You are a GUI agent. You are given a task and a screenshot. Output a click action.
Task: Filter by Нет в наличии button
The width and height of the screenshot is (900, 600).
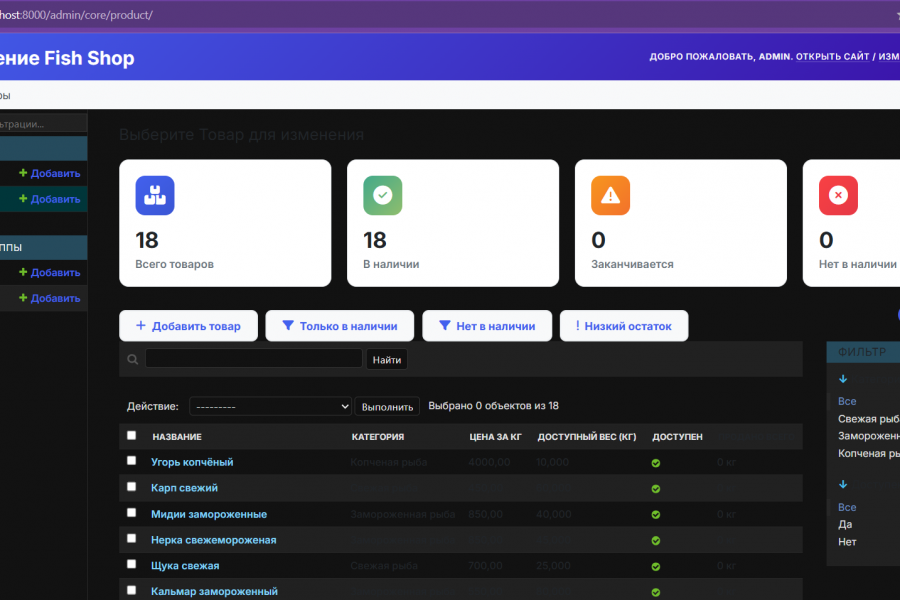pyautogui.click(x=487, y=326)
